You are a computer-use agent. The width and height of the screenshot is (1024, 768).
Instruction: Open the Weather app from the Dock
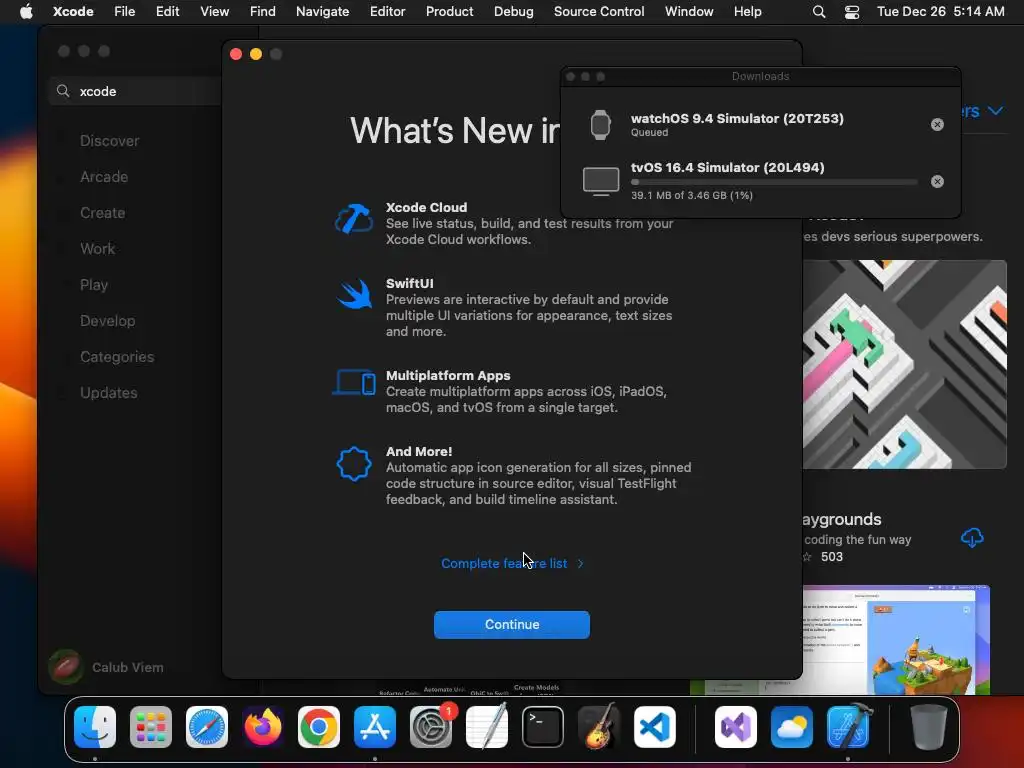(x=792, y=727)
